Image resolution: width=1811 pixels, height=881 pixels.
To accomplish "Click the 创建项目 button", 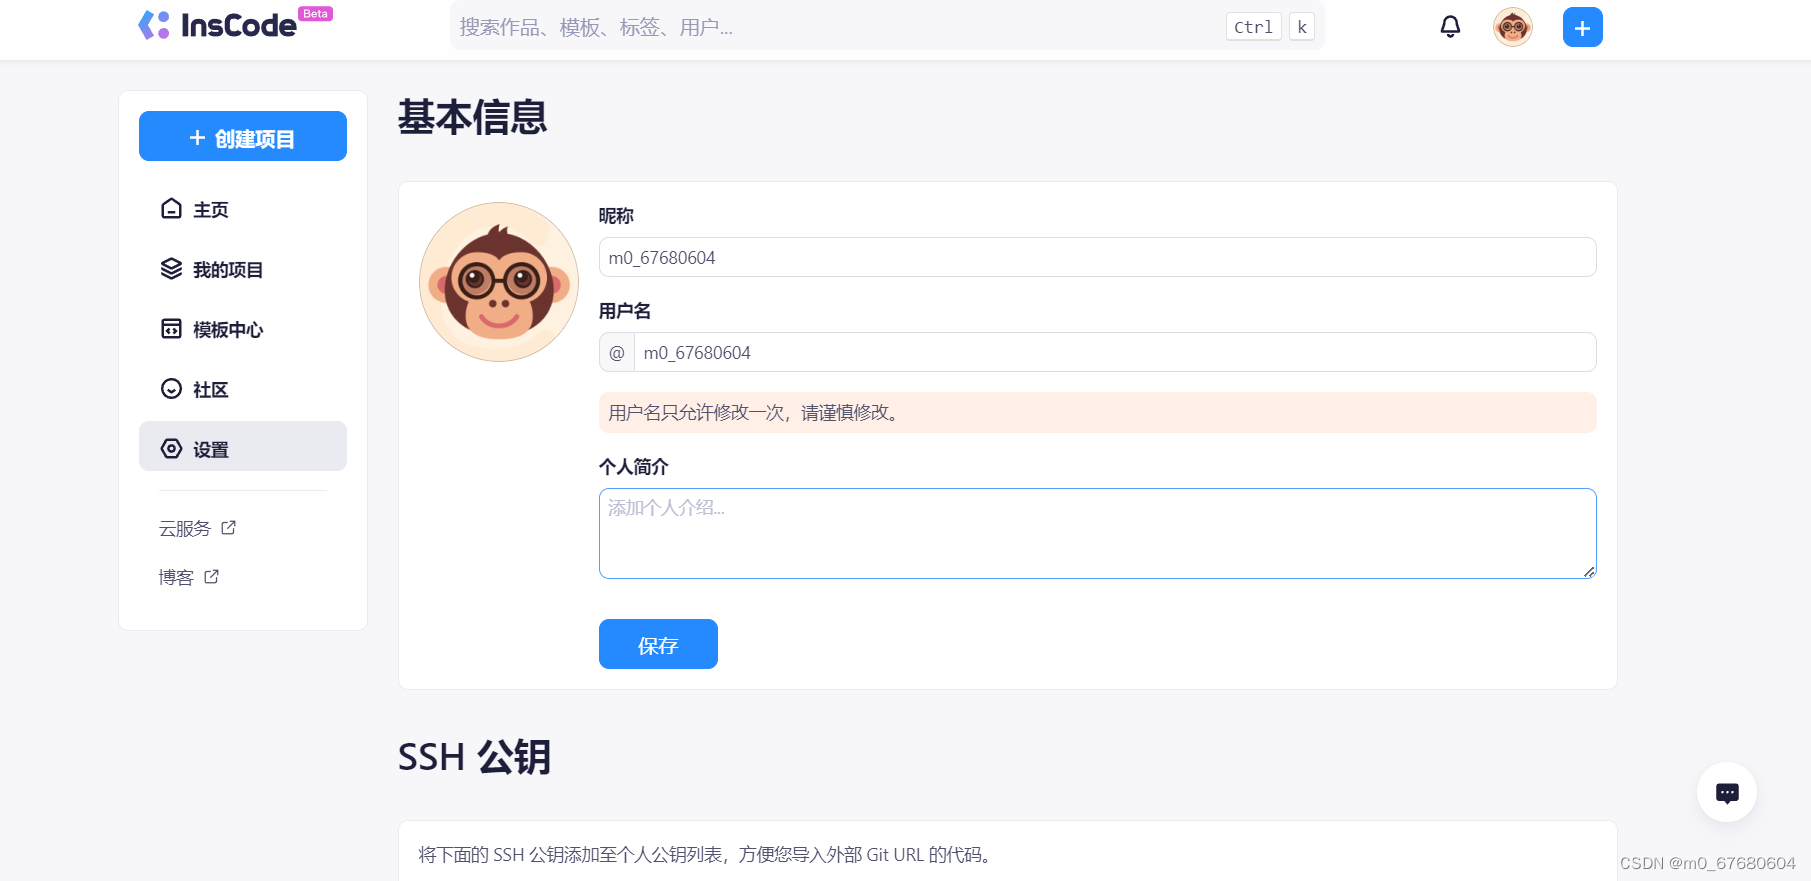I will pyautogui.click(x=243, y=136).
